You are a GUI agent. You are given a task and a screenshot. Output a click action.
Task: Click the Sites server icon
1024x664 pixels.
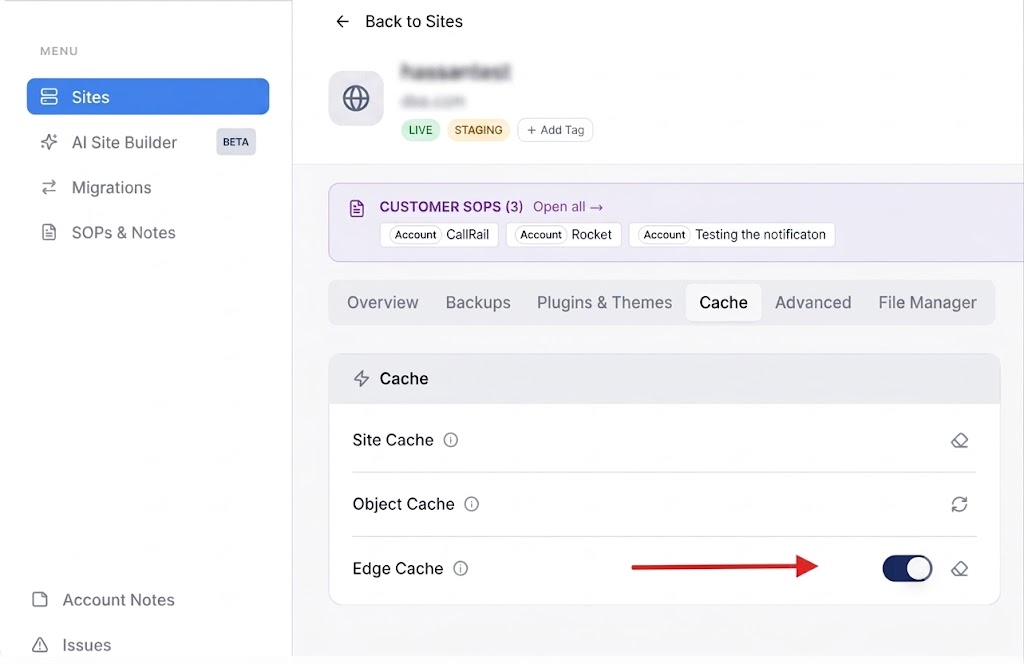49,97
